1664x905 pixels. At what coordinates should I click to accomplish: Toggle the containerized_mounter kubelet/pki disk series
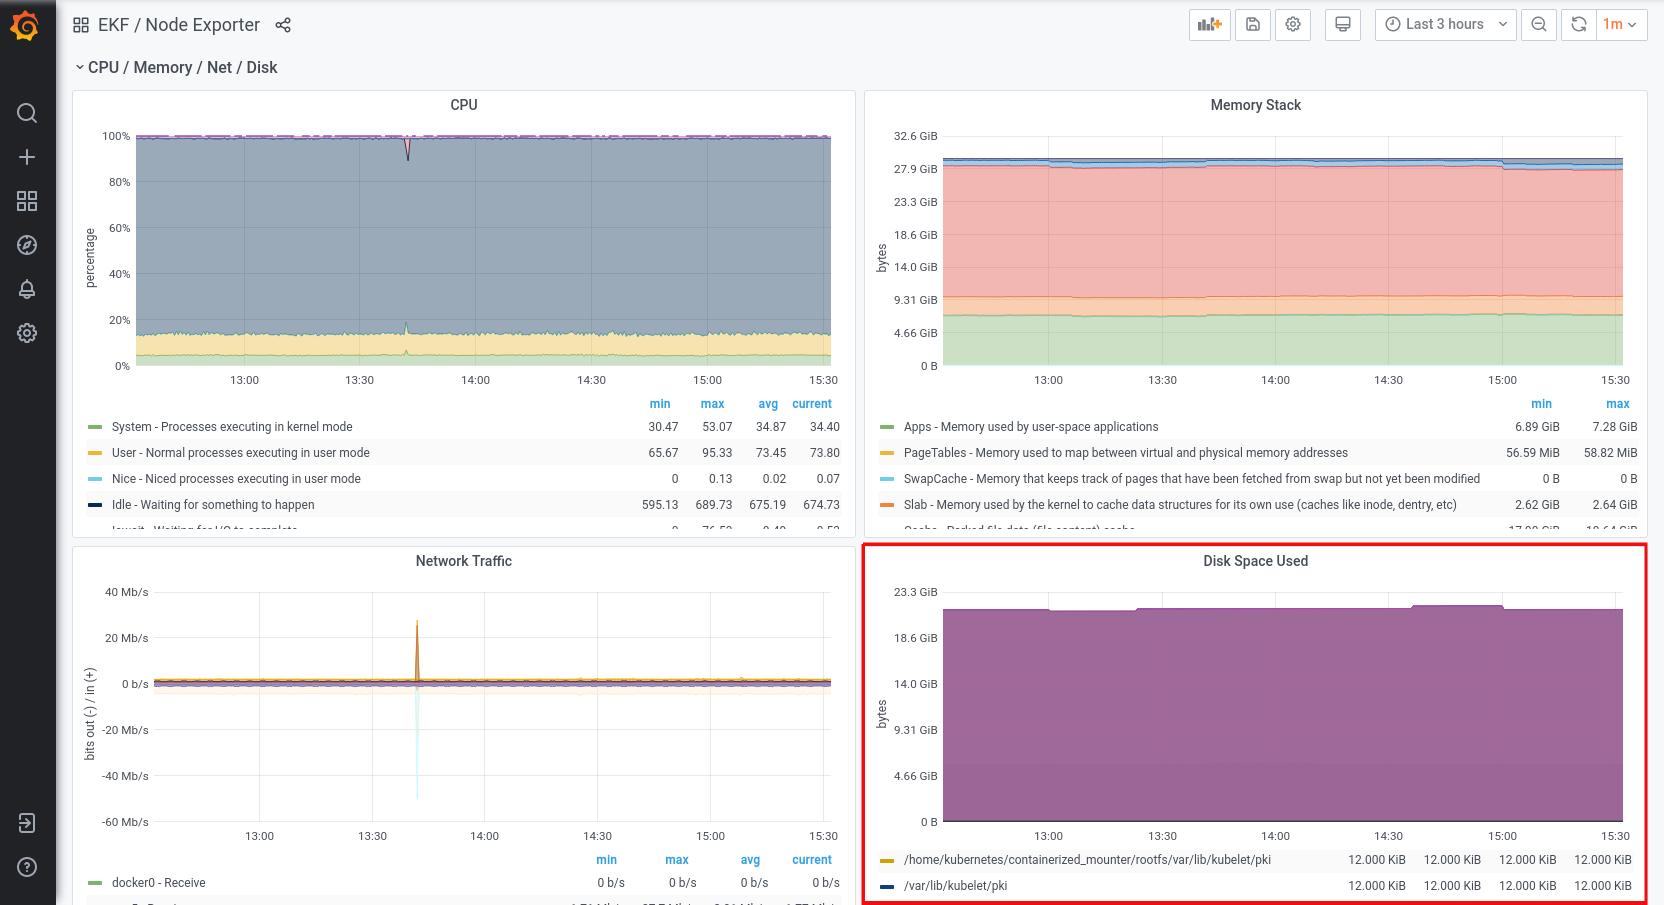1087,860
